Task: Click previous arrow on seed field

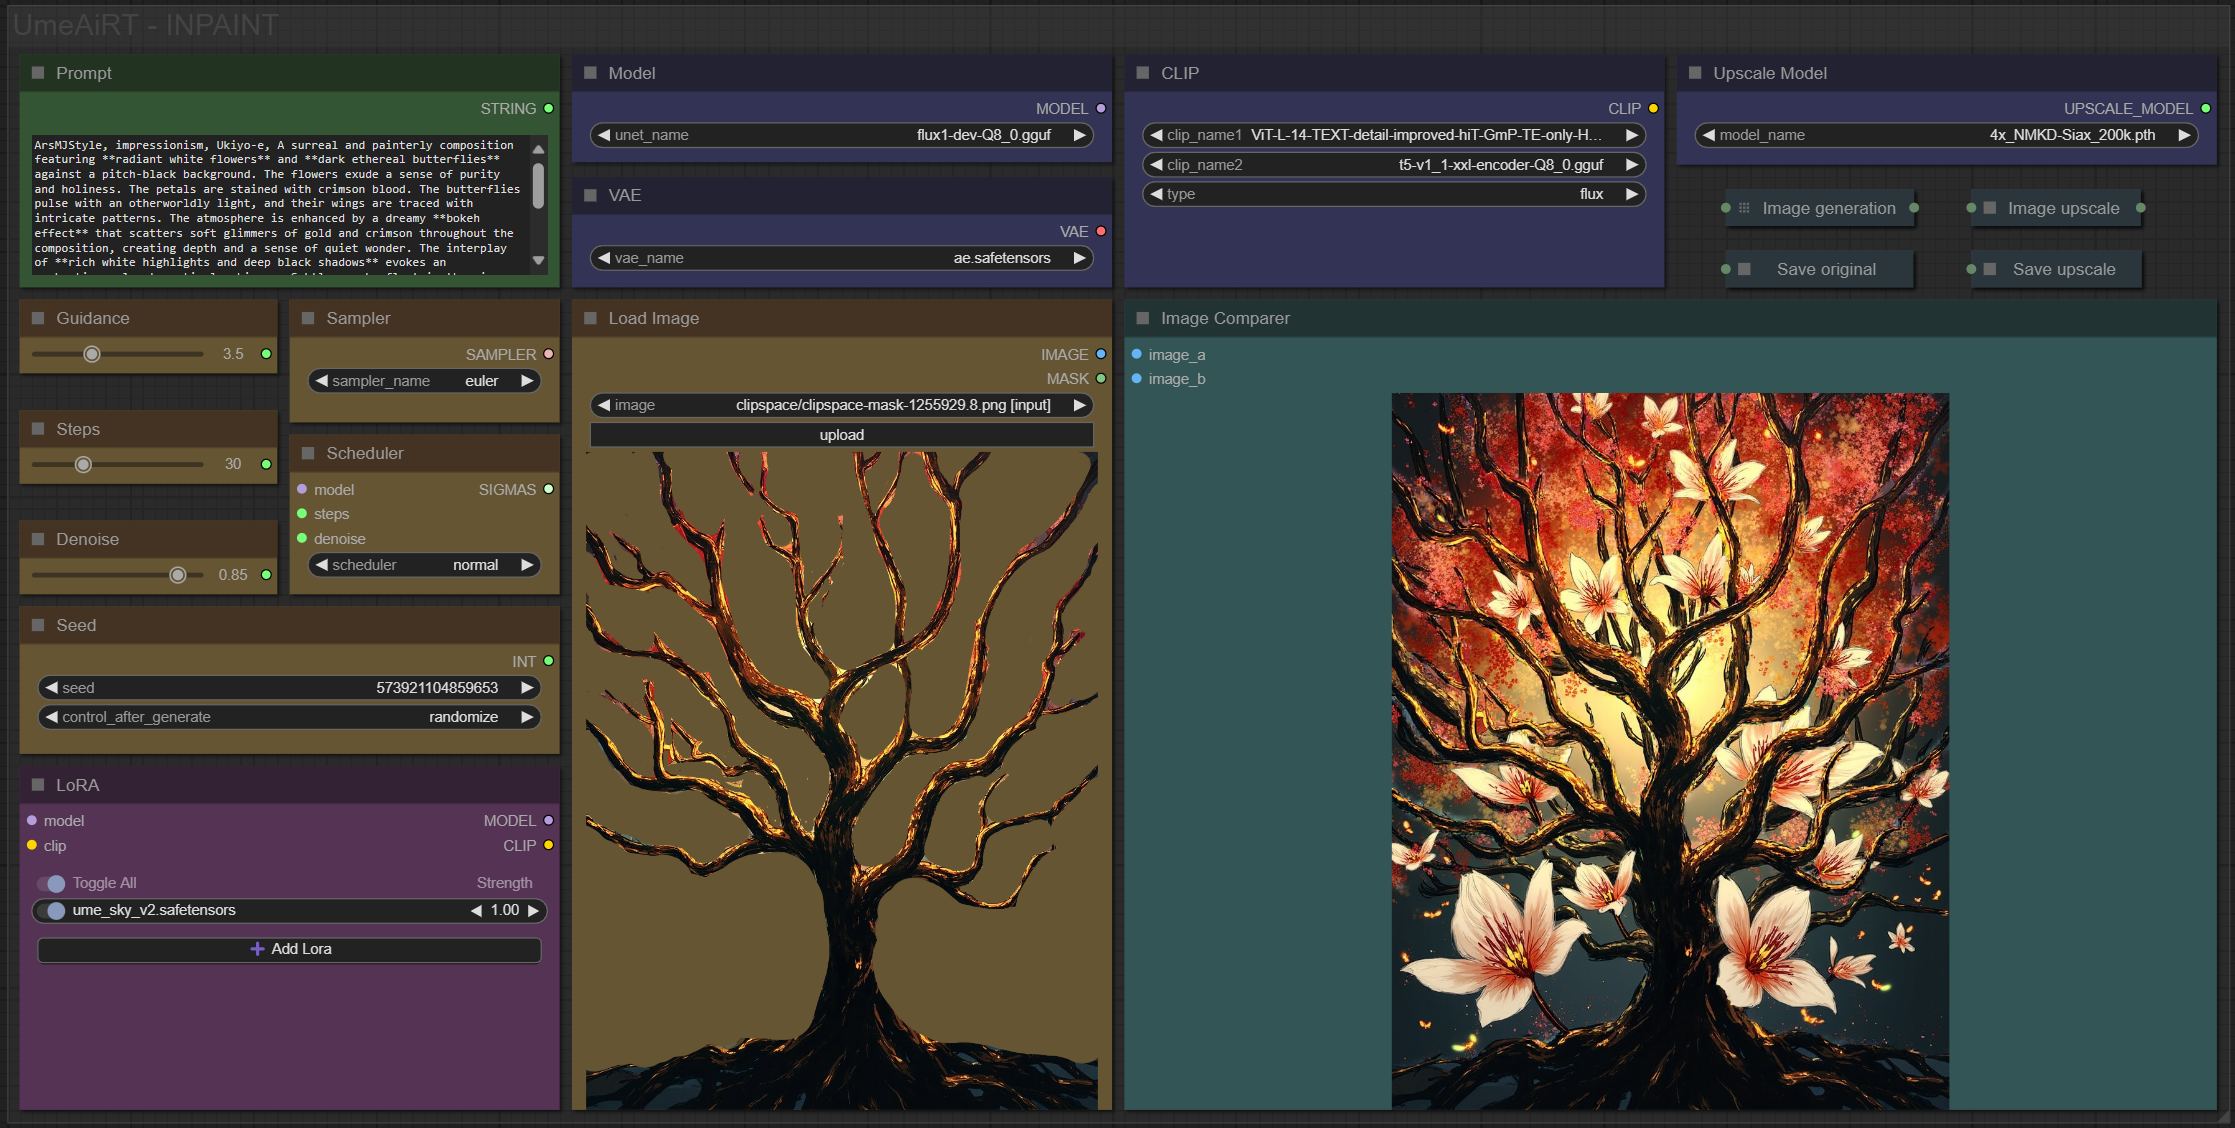Action: tap(51, 688)
